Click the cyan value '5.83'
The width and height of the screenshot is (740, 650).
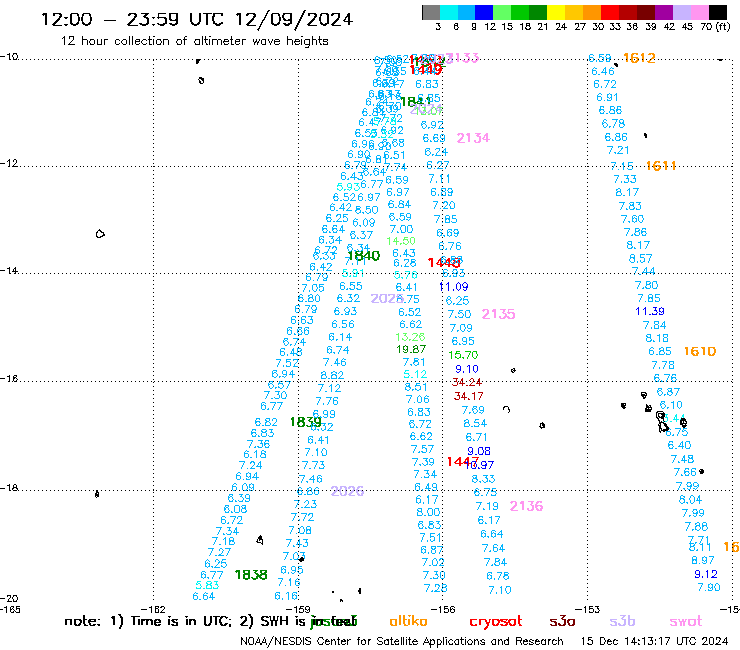pos(207,585)
